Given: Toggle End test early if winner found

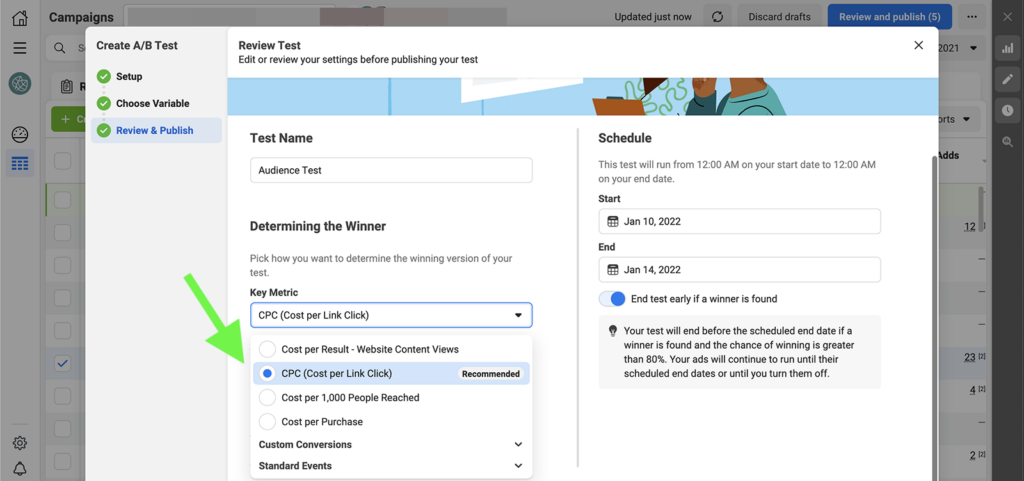Looking at the screenshot, I should [x=612, y=299].
